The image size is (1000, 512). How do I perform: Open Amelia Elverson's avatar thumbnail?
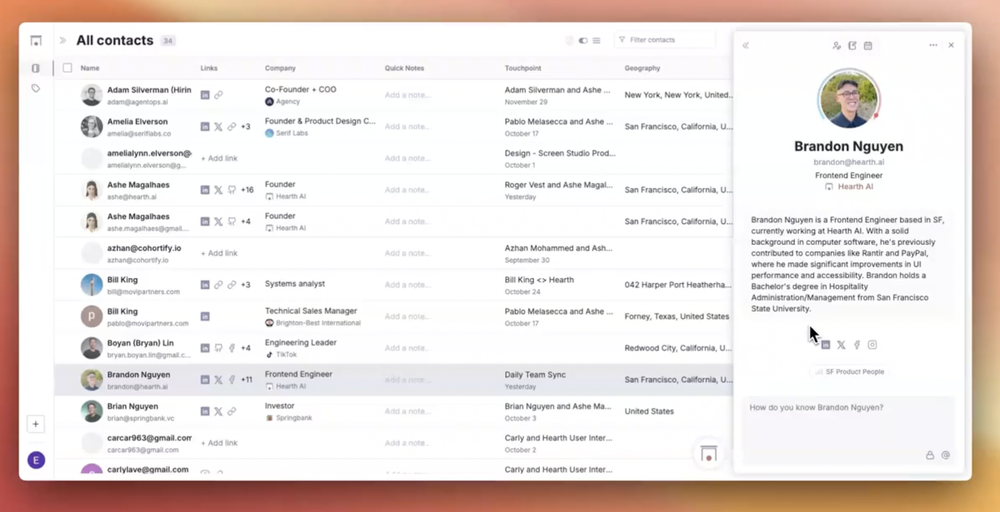pos(92,126)
